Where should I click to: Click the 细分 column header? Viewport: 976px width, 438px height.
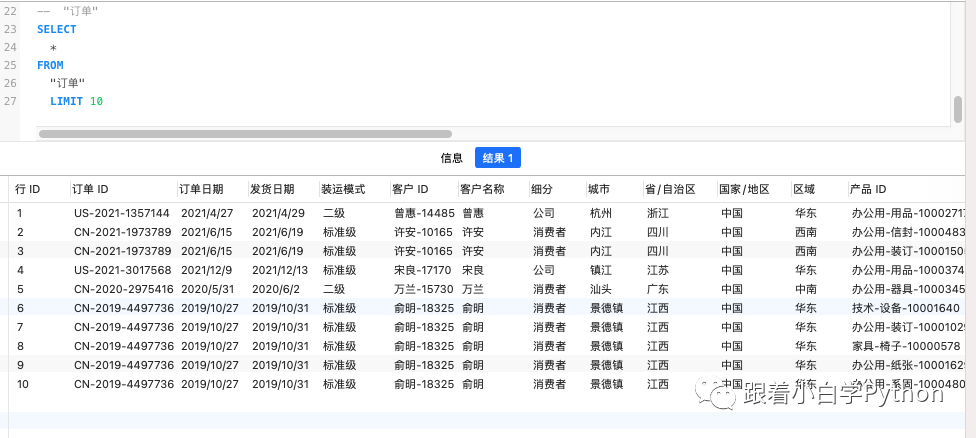pyautogui.click(x=542, y=189)
